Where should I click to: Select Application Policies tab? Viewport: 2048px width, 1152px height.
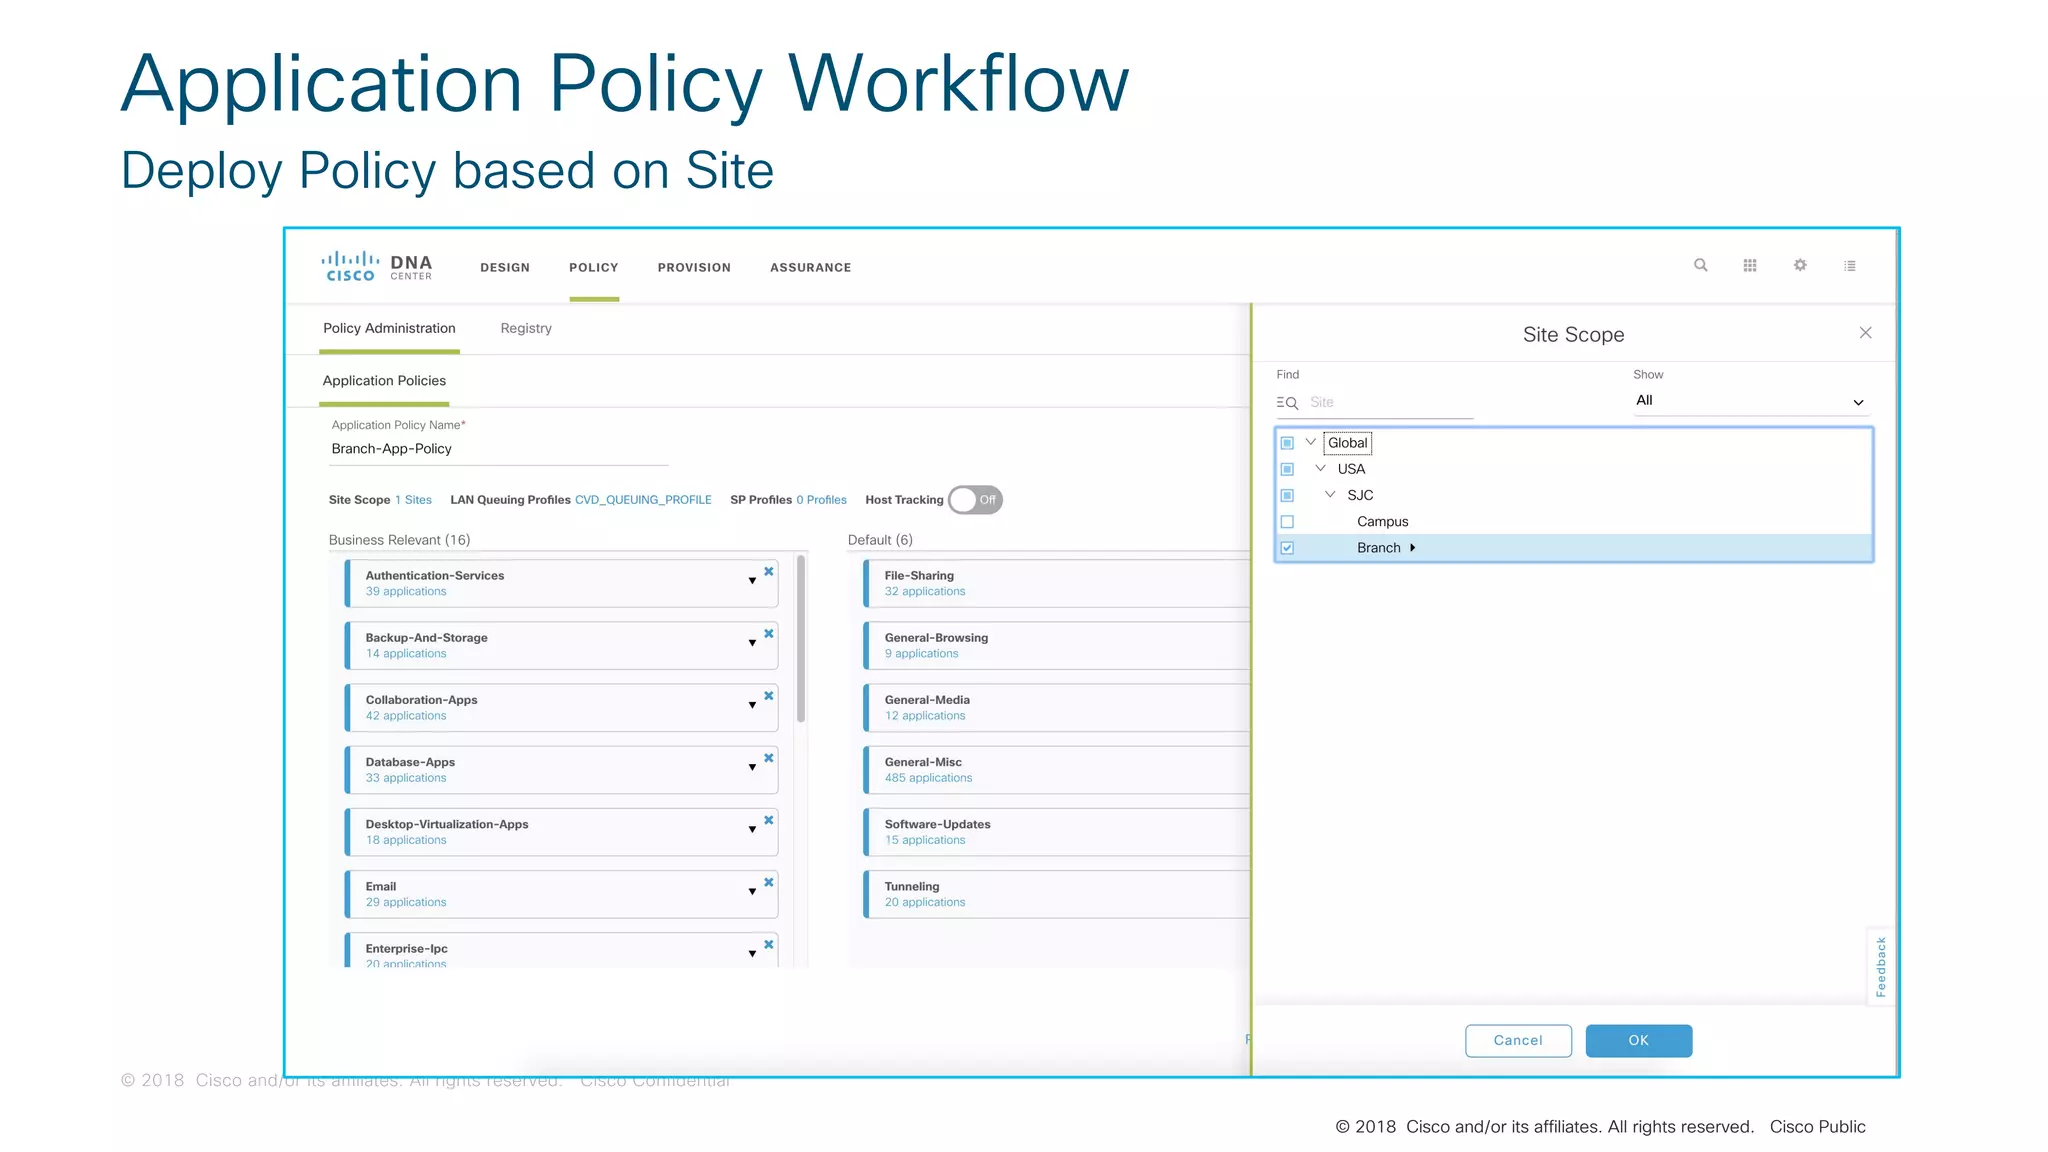click(384, 381)
